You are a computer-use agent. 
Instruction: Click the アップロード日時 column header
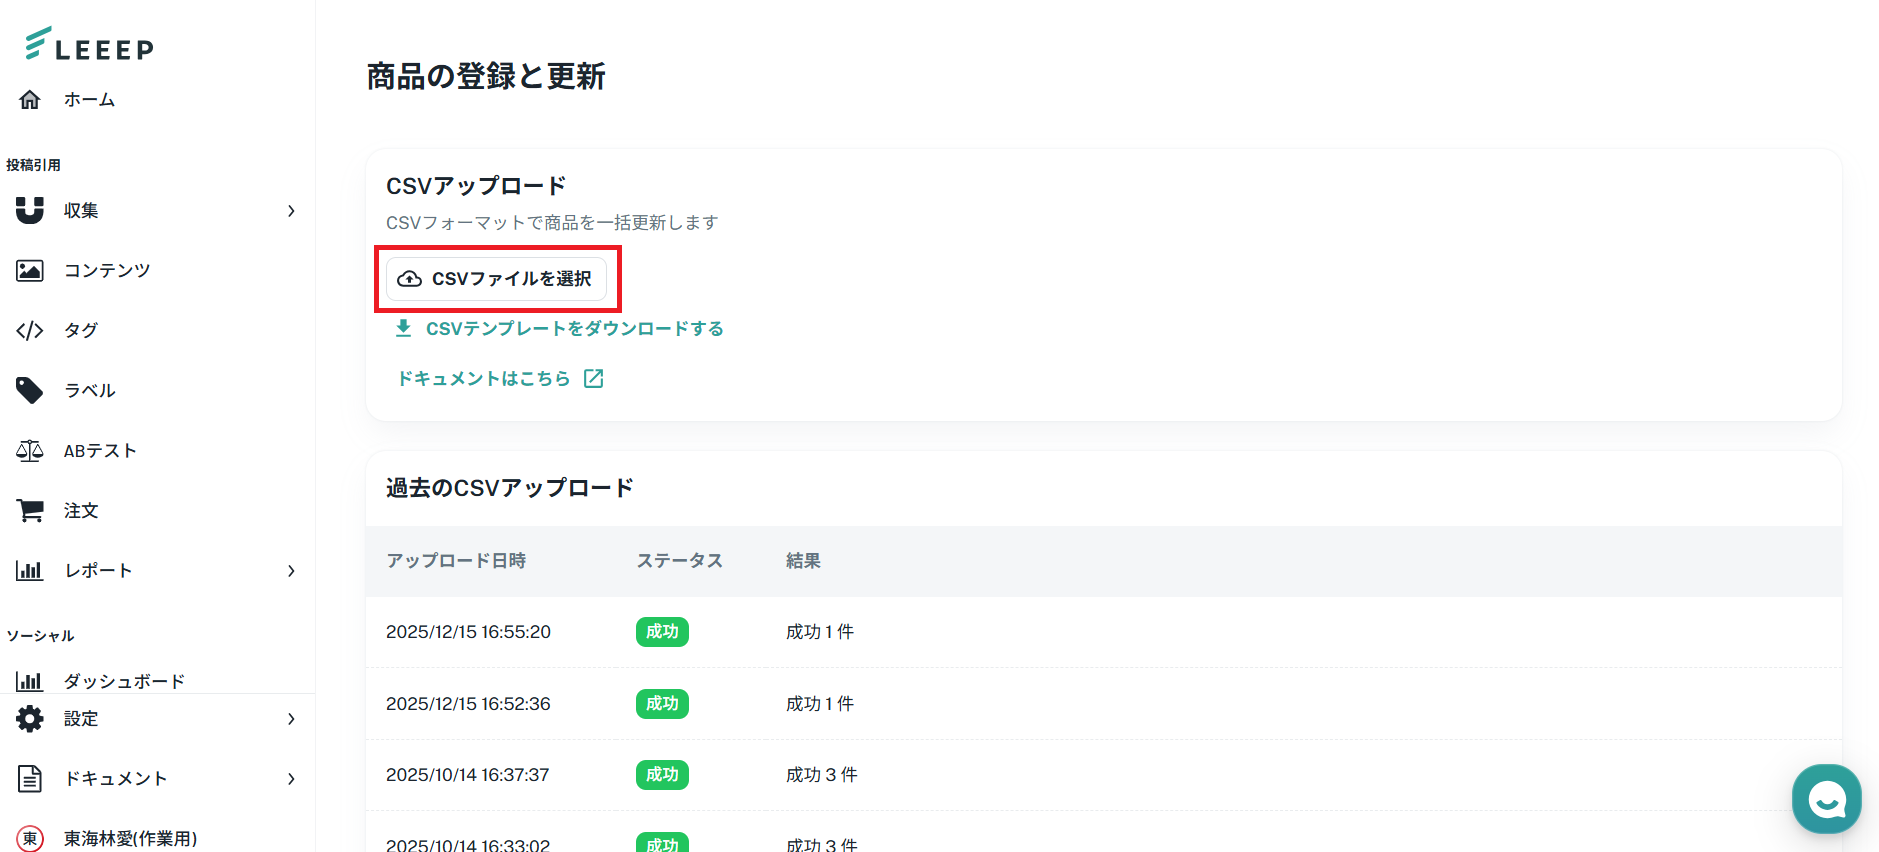pyautogui.click(x=456, y=561)
